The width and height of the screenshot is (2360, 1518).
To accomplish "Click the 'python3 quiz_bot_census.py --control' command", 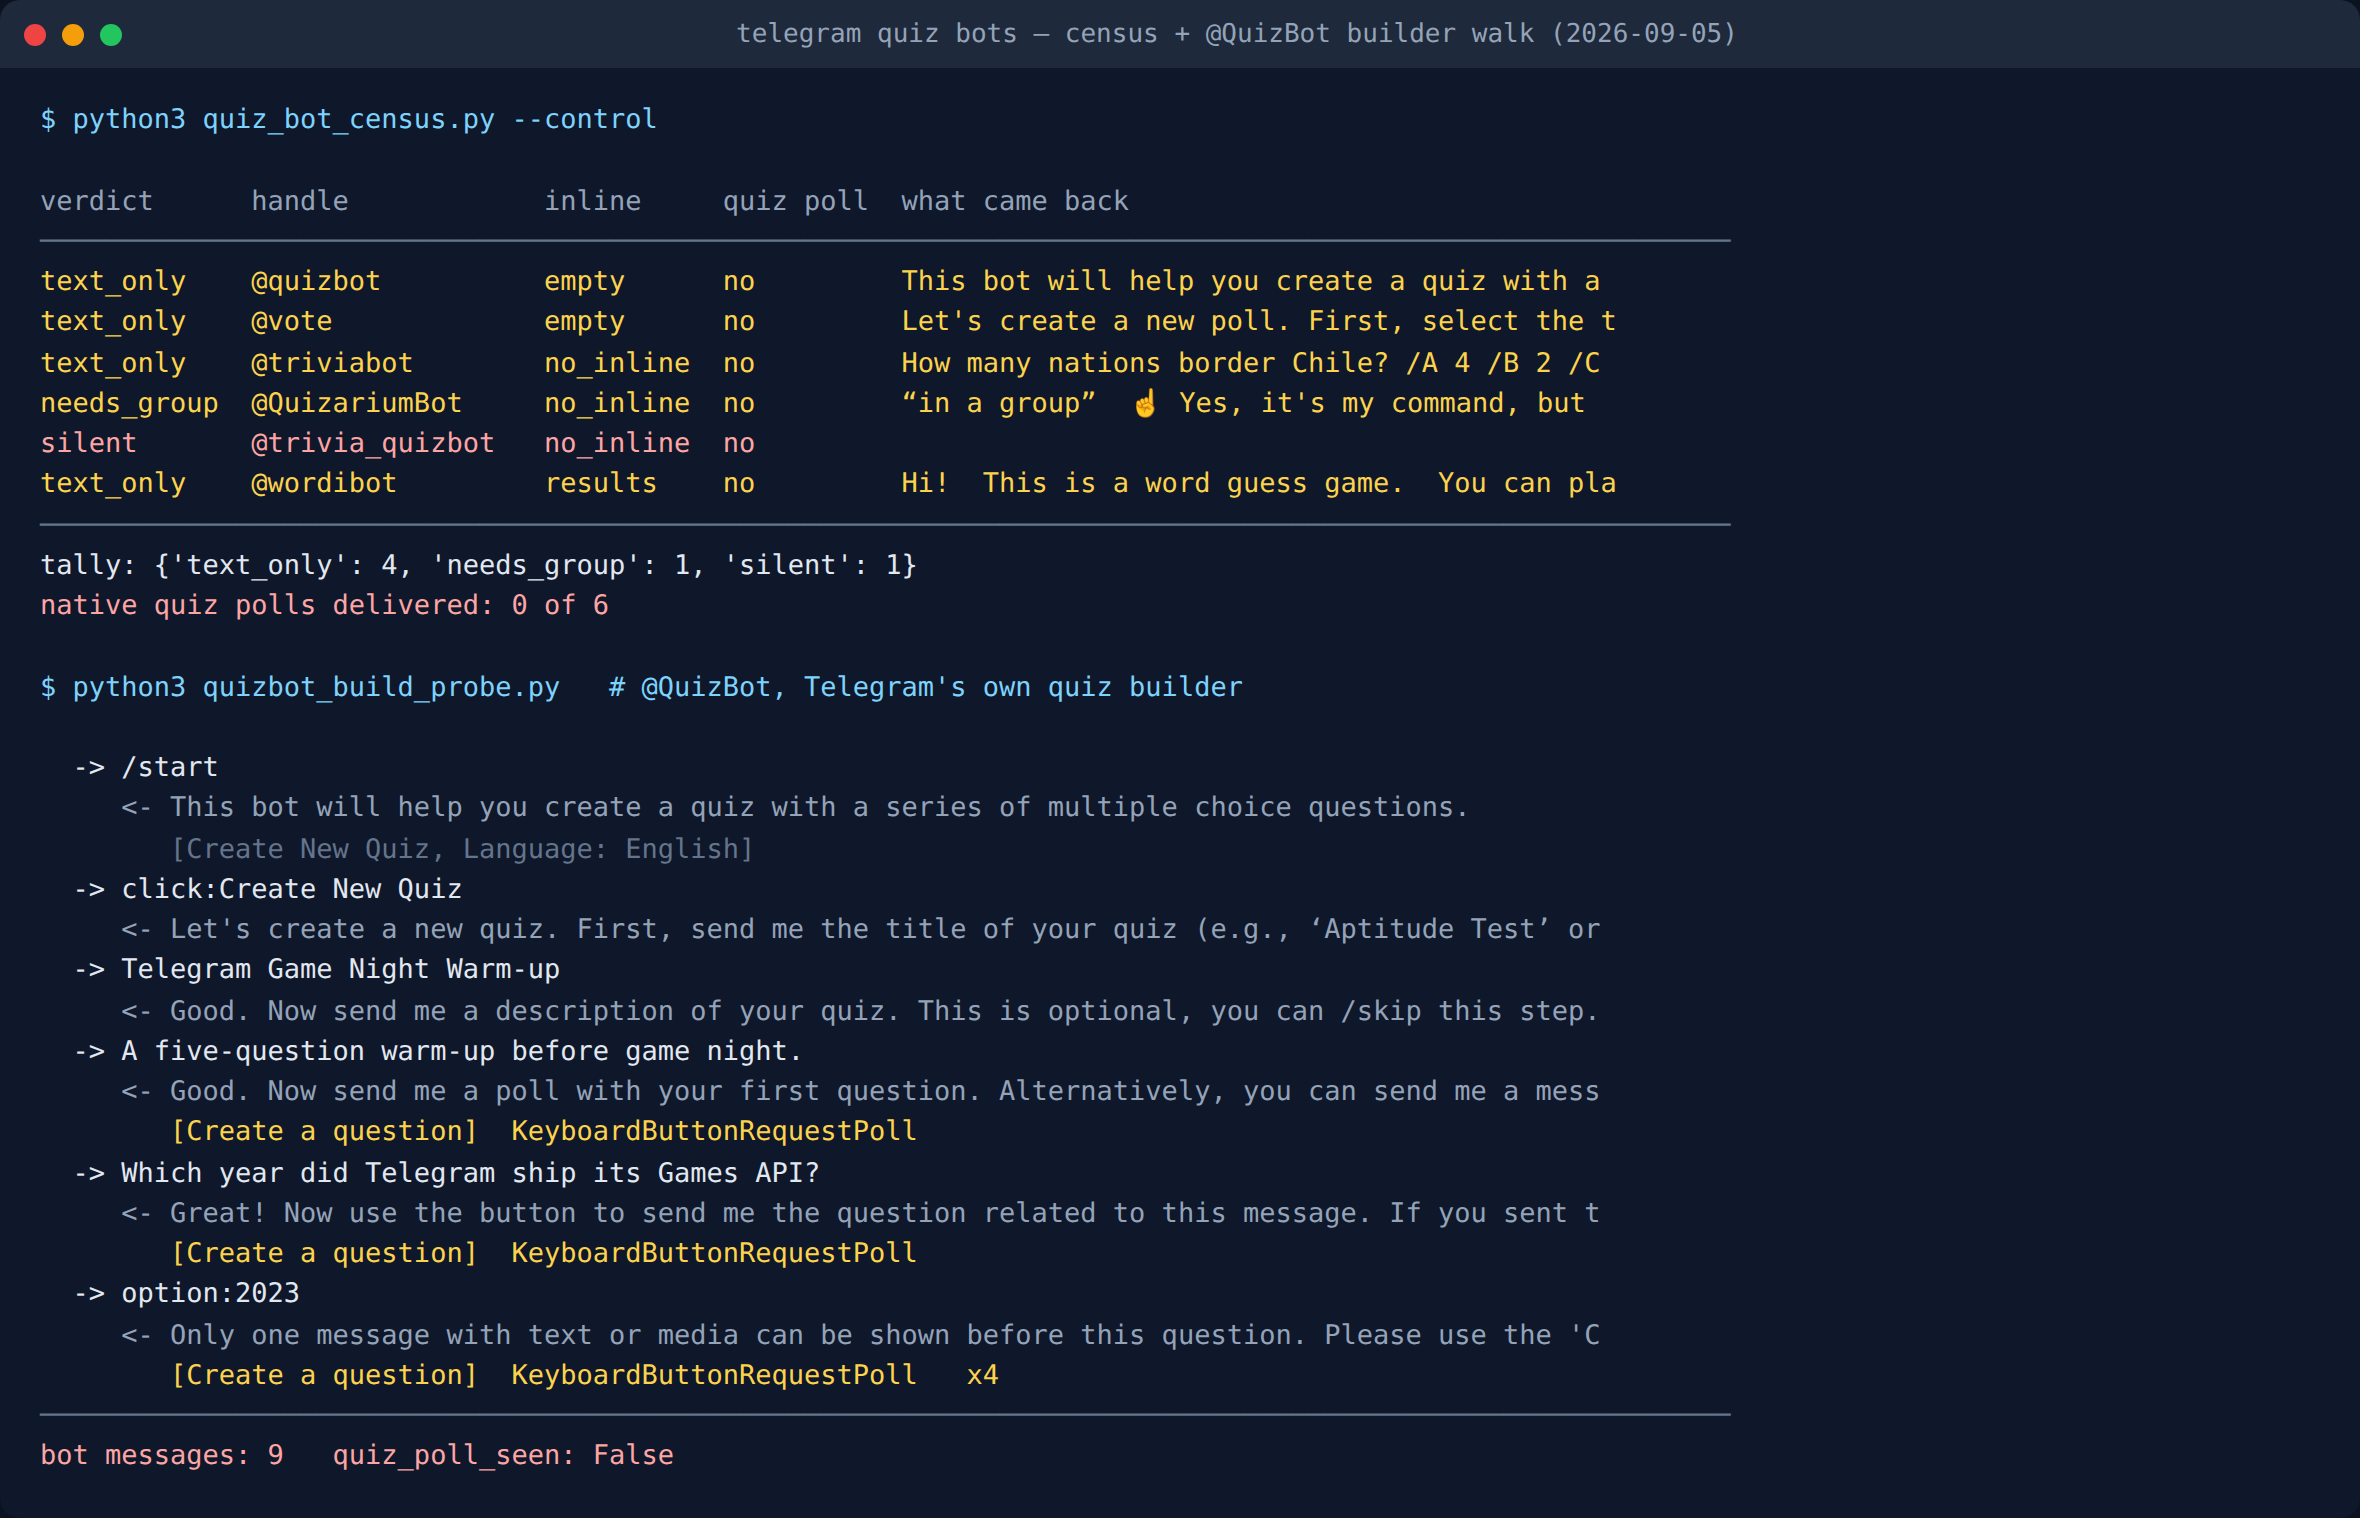I will (365, 119).
